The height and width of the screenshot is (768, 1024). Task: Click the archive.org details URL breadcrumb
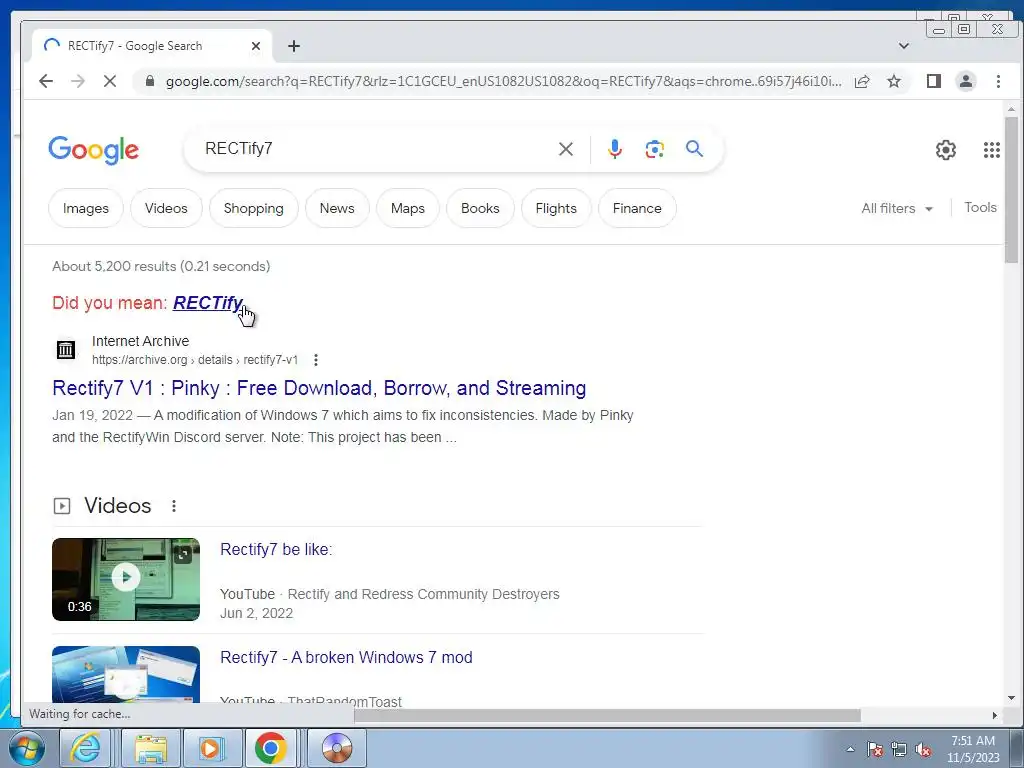coord(195,360)
